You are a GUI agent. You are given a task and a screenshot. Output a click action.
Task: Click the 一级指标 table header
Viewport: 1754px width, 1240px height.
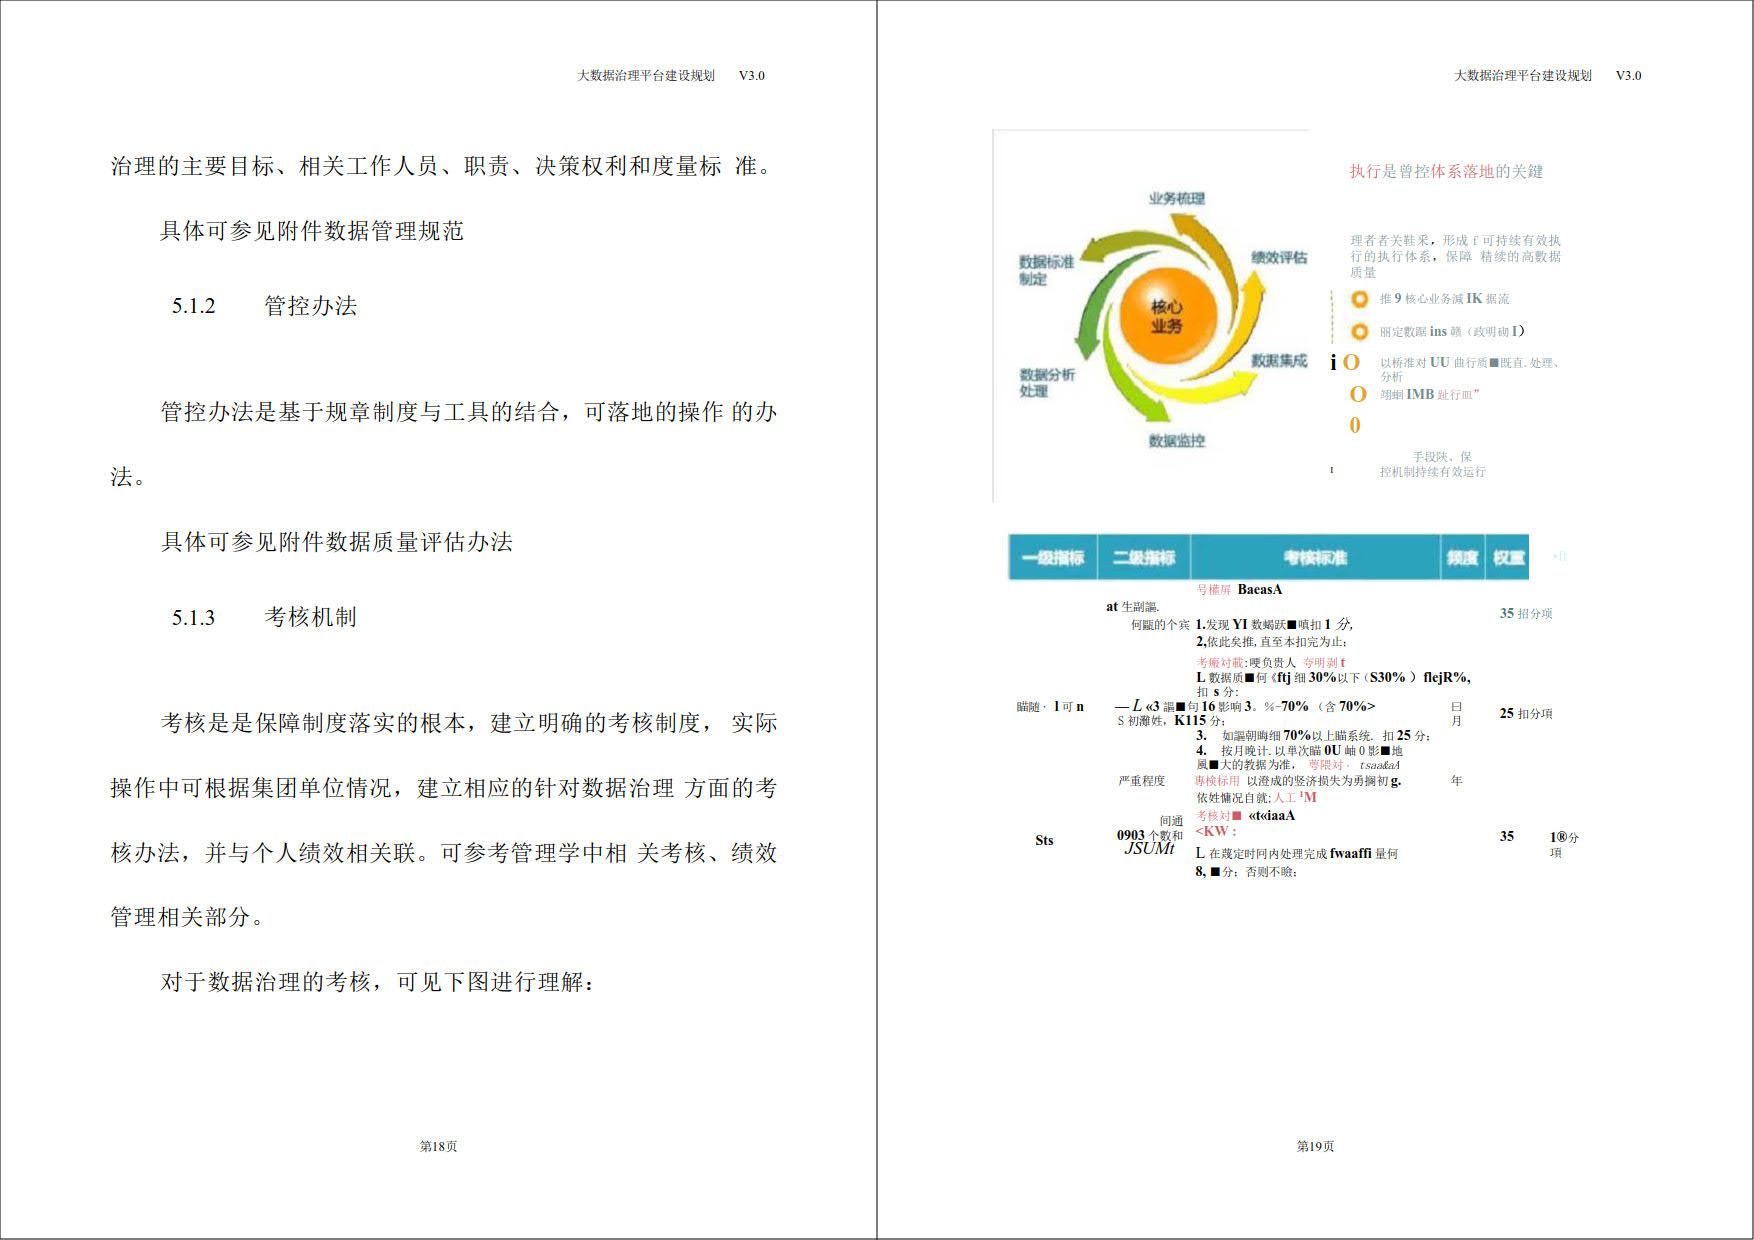[x=1053, y=557]
